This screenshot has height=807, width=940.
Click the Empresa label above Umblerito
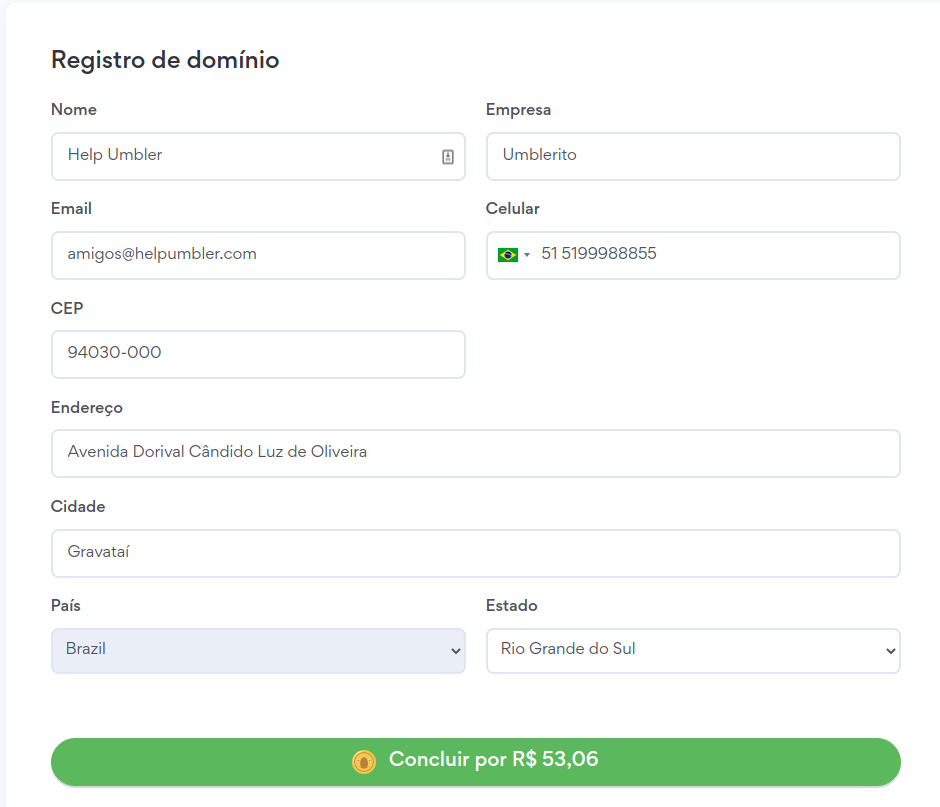point(518,110)
